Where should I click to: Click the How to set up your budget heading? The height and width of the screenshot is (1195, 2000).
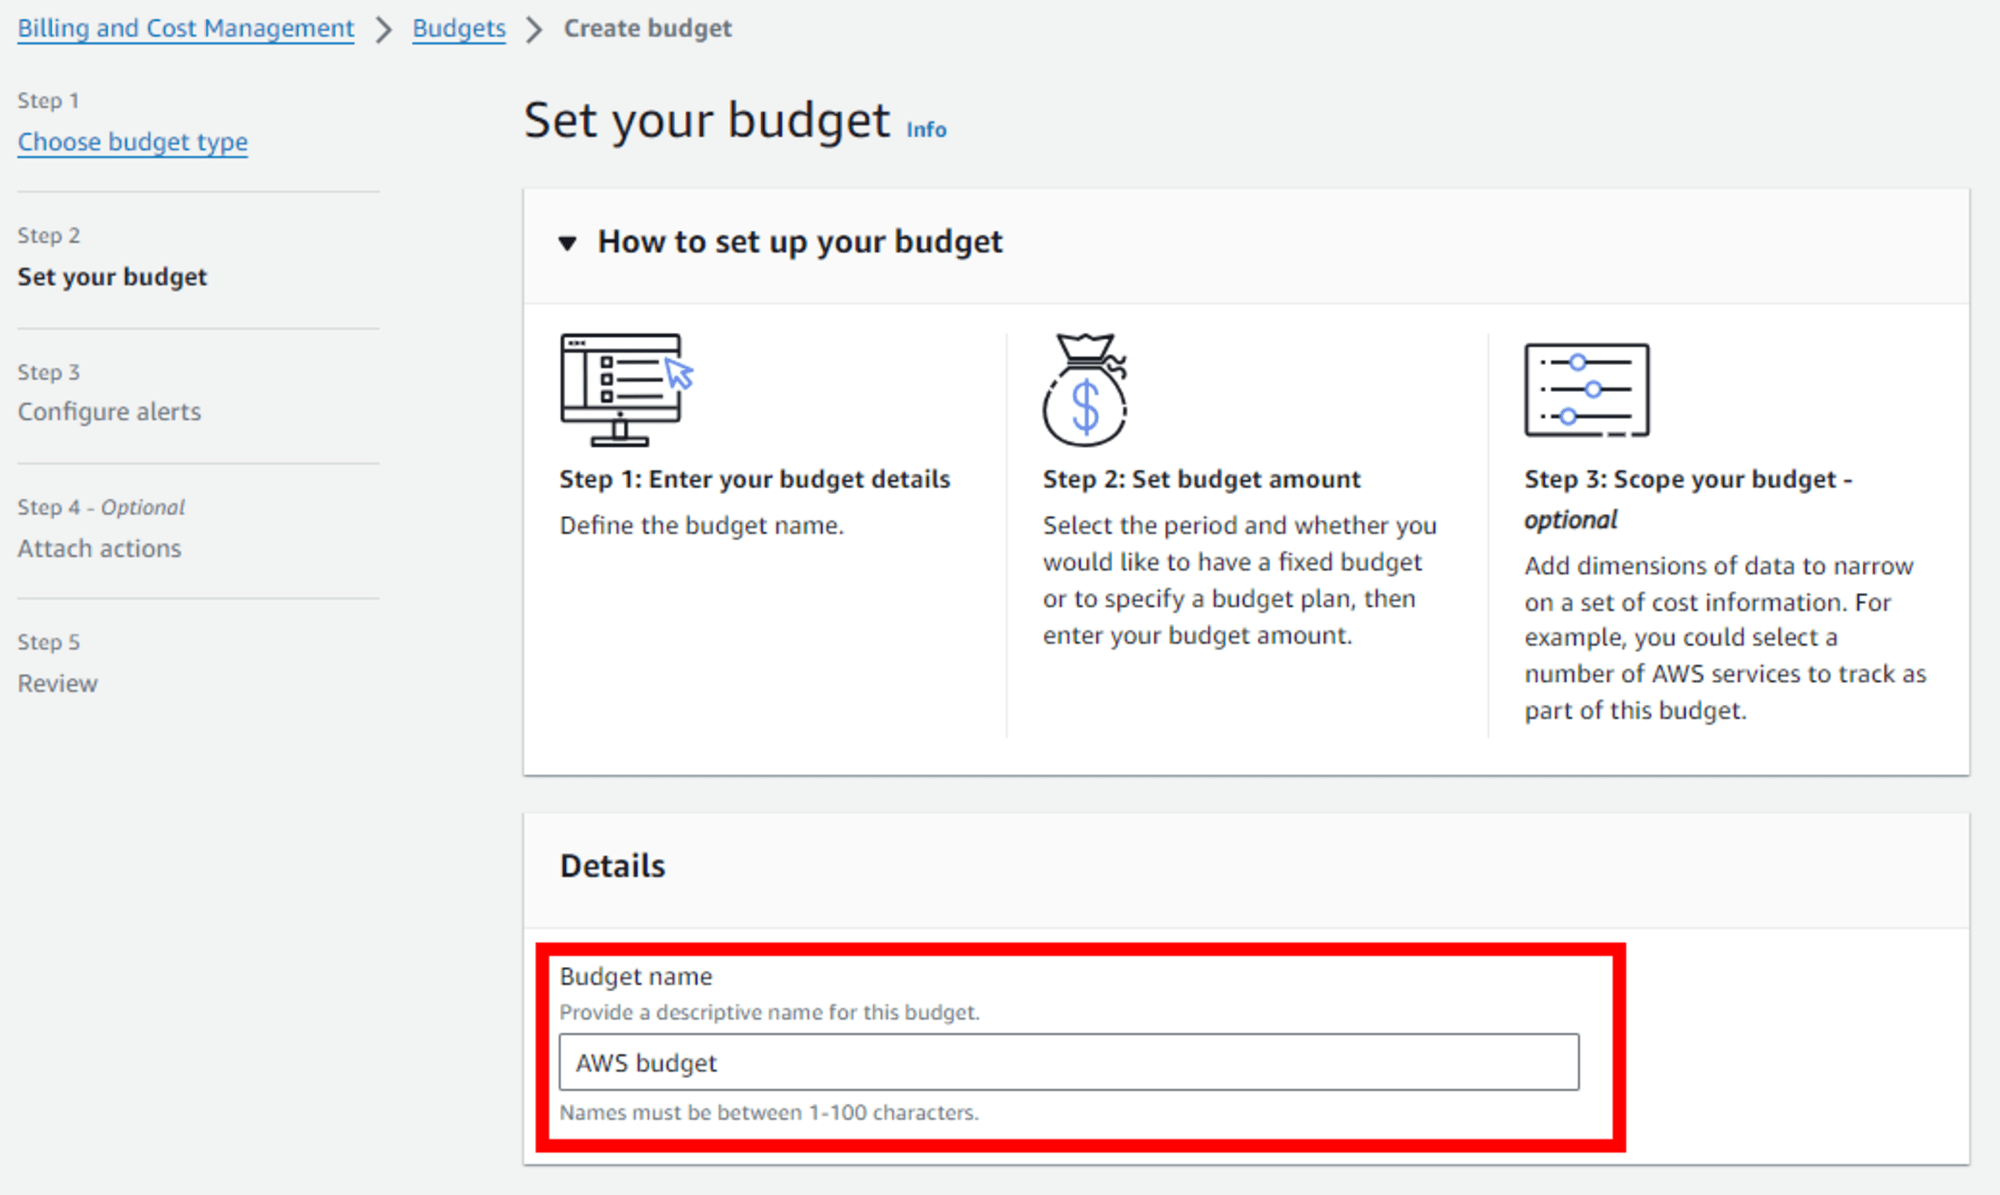pyautogui.click(x=800, y=242)
